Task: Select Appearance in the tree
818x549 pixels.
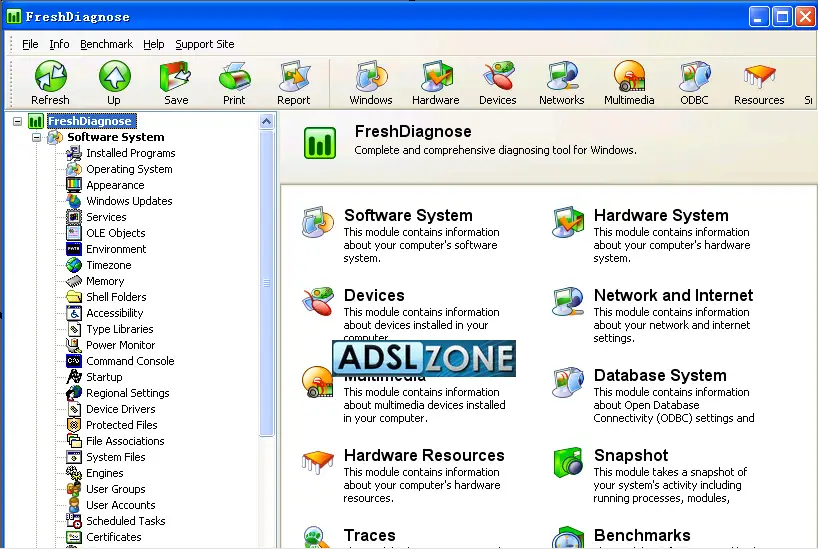Action: (115, 185)
